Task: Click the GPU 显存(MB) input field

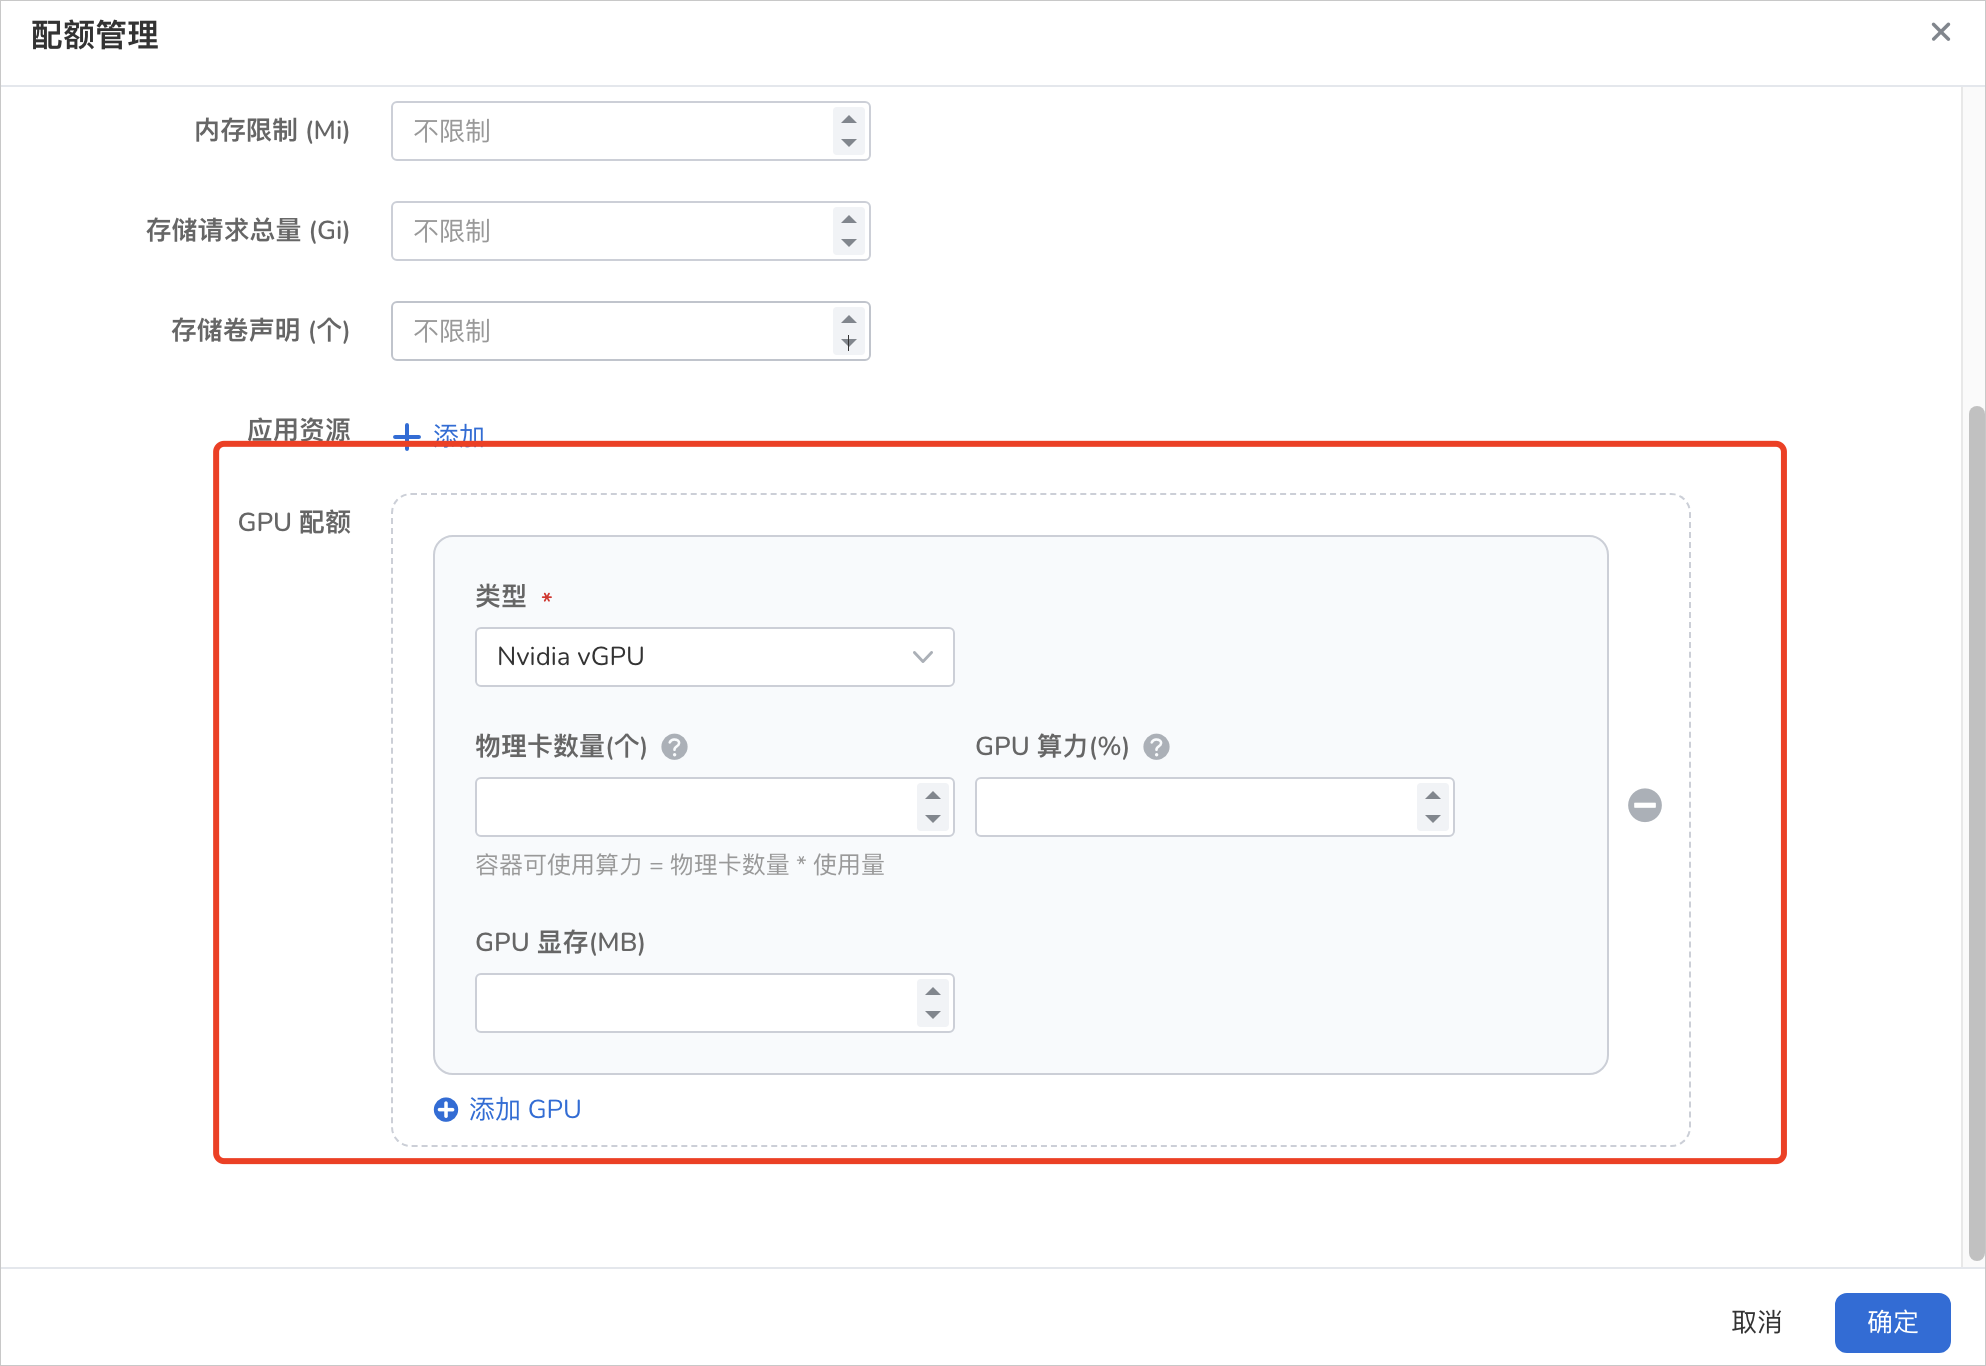Action: pyautogui.click(x=714, y=1003)
